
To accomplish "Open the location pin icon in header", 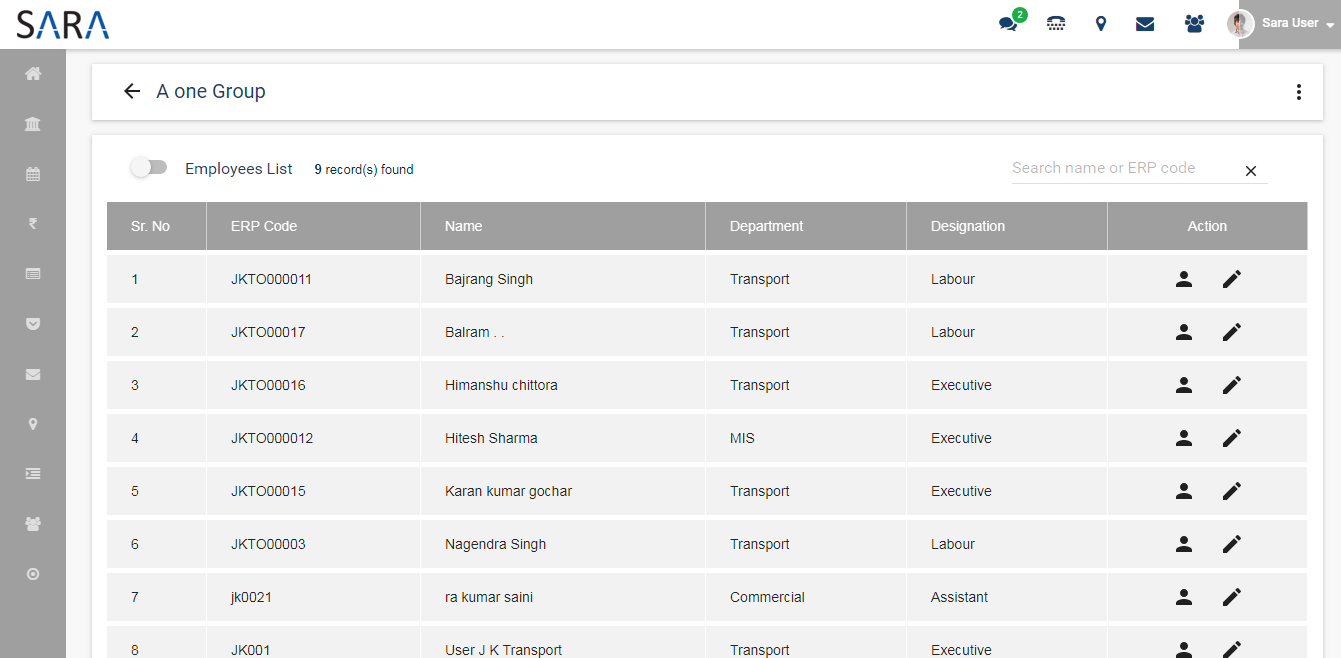I will pos(1101,24).
